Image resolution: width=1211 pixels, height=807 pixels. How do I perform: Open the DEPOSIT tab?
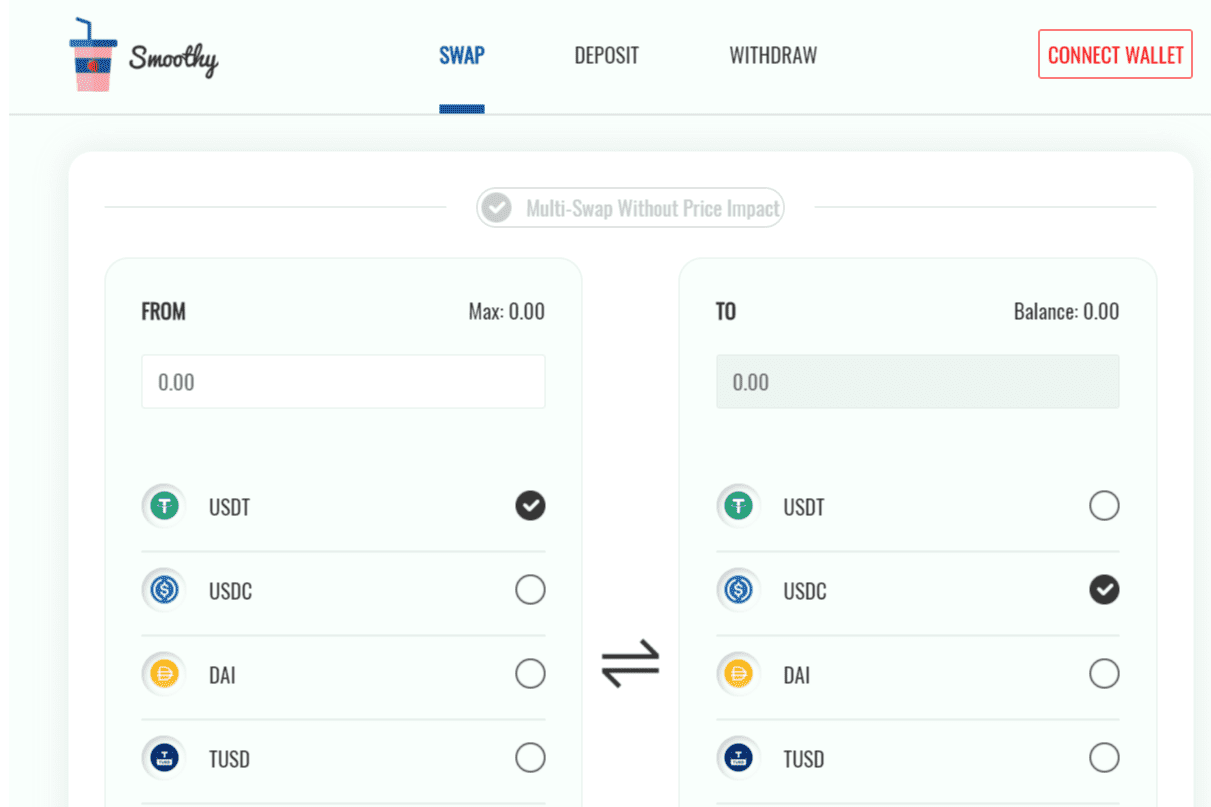pos(606,55)
